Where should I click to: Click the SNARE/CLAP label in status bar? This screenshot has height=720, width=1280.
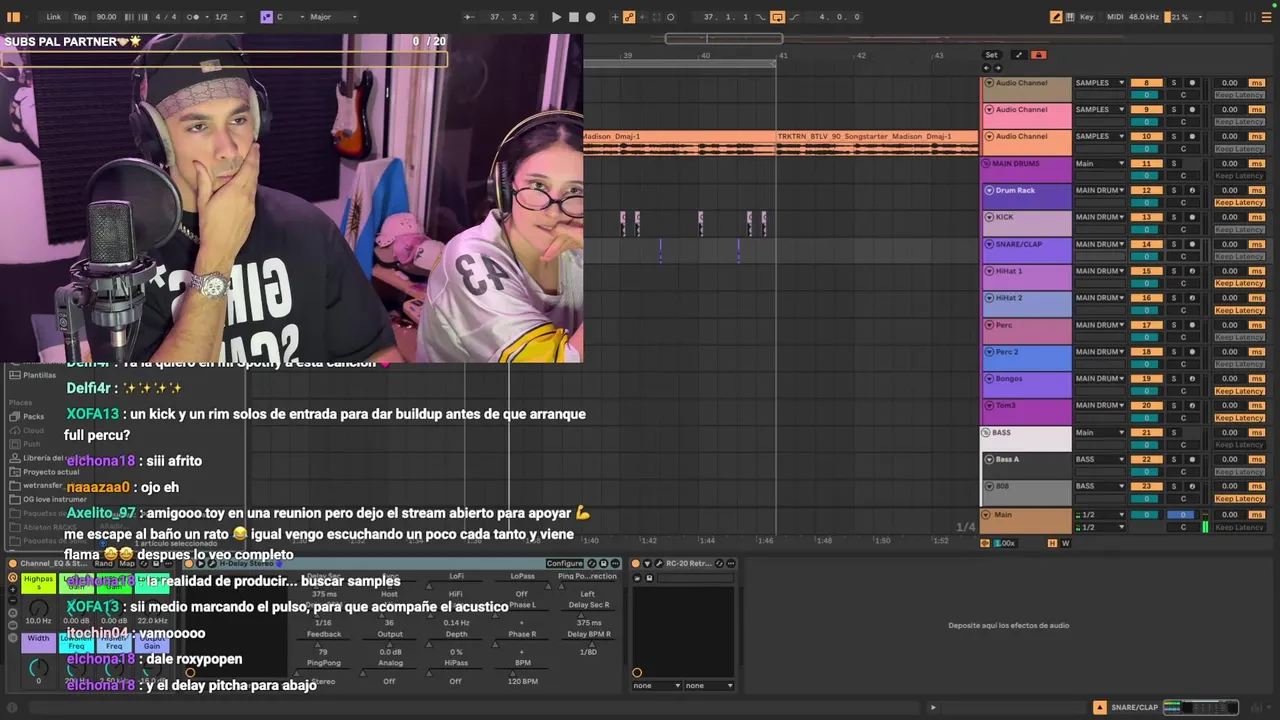point(1134,707)
